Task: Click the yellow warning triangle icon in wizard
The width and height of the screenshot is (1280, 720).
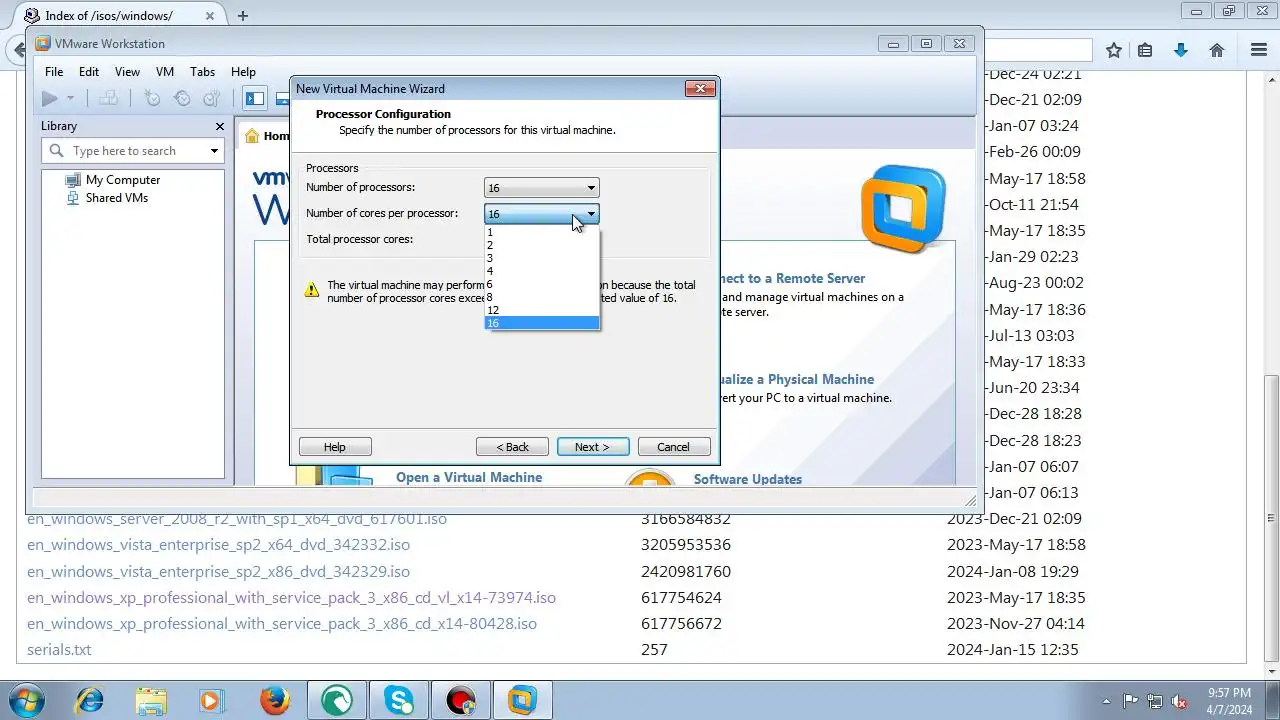Action: [x=311, y=290]
